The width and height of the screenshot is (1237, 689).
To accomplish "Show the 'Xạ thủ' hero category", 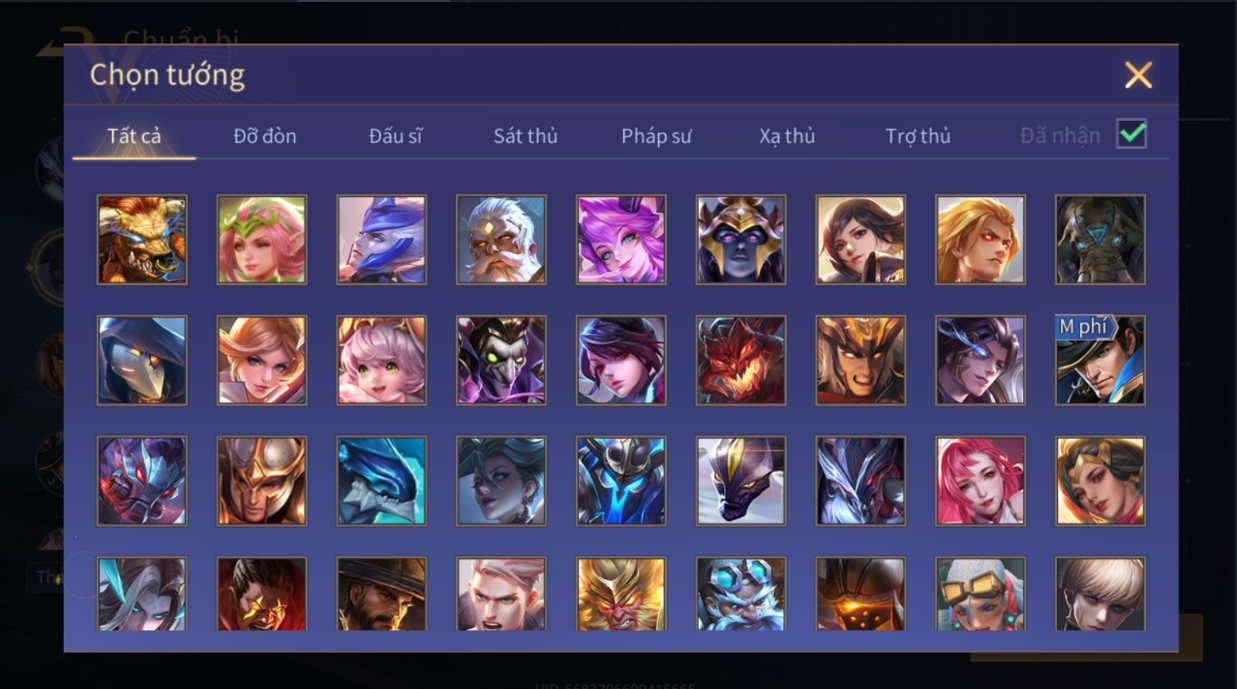I will point(787,136).
